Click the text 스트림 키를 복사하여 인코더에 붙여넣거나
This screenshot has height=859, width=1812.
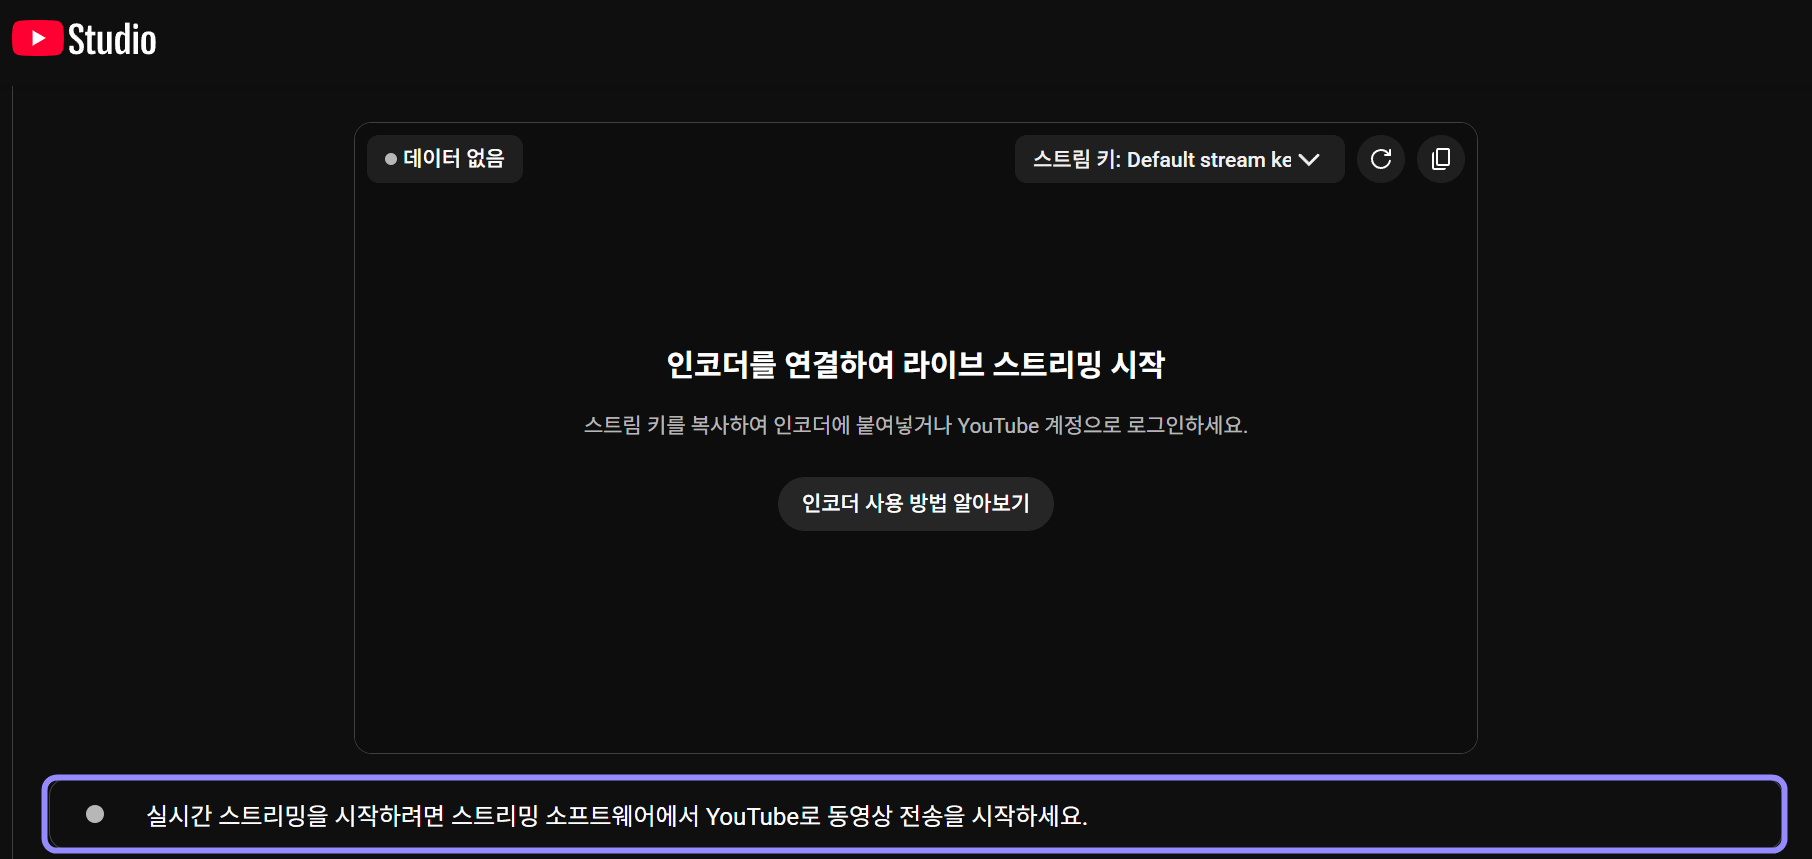(767, 425)
